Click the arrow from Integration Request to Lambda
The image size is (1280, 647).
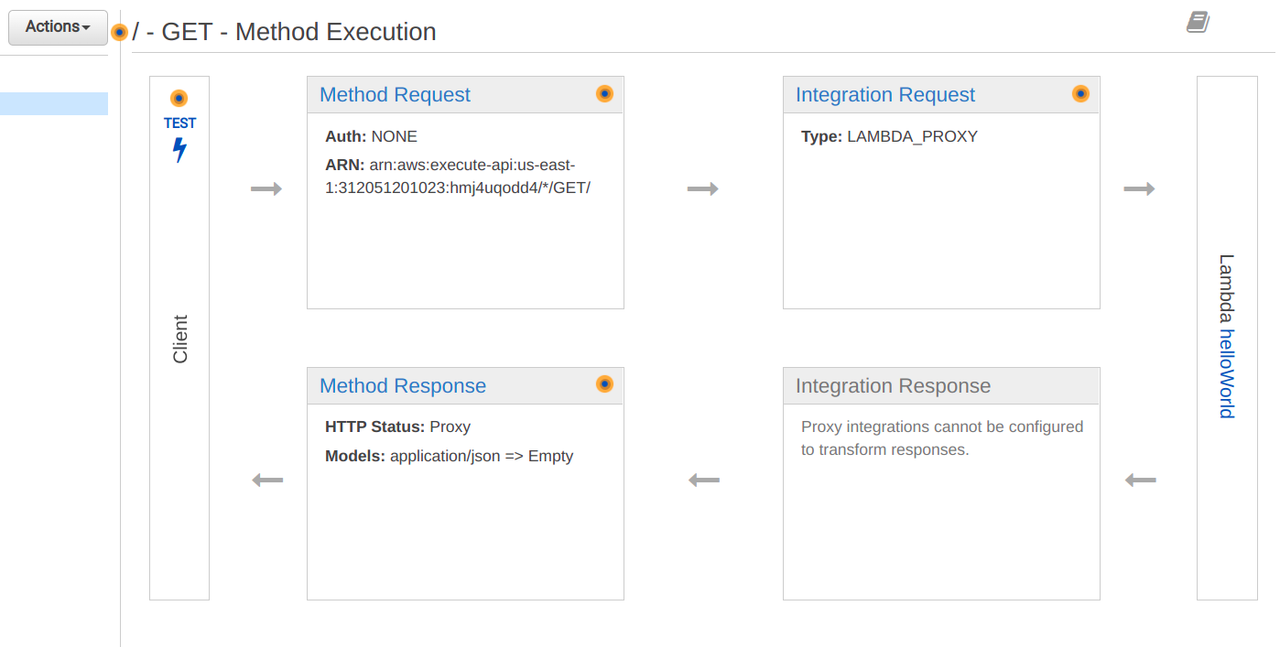tap(1140, 189)
